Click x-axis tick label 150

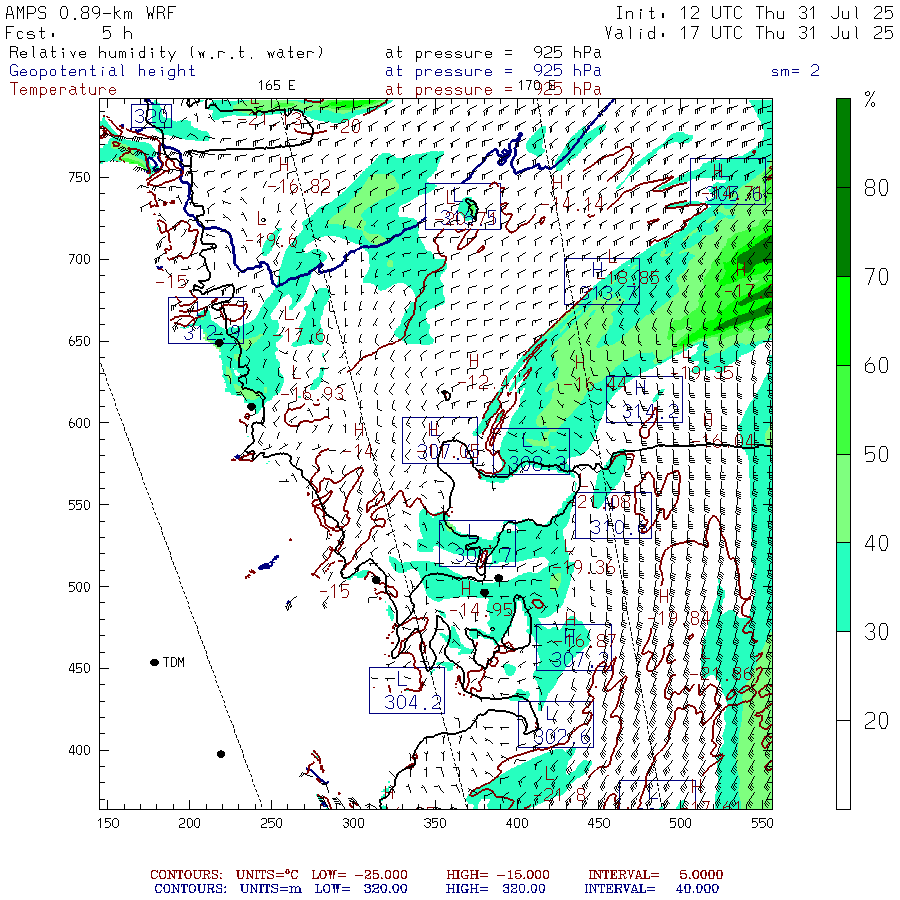(x=108, y=824)
